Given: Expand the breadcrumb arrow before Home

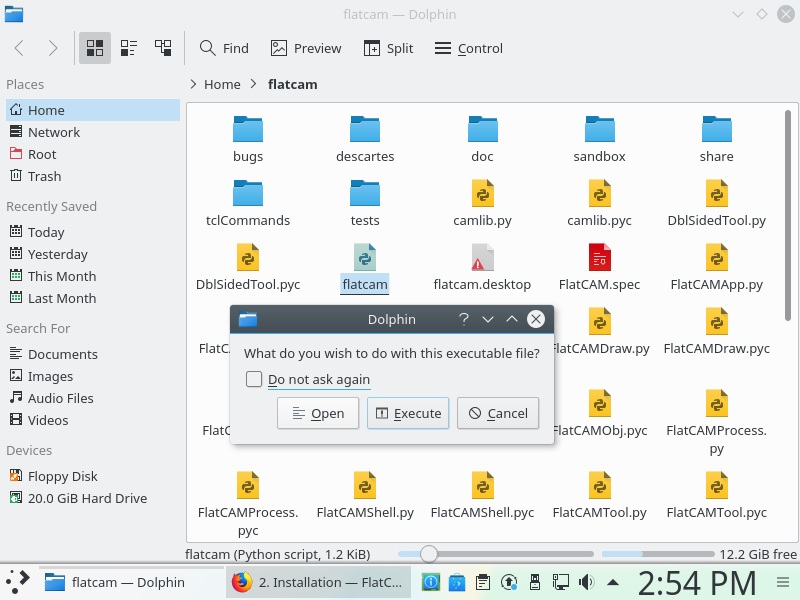Looking at the screenshot, I should coord(193,84).
